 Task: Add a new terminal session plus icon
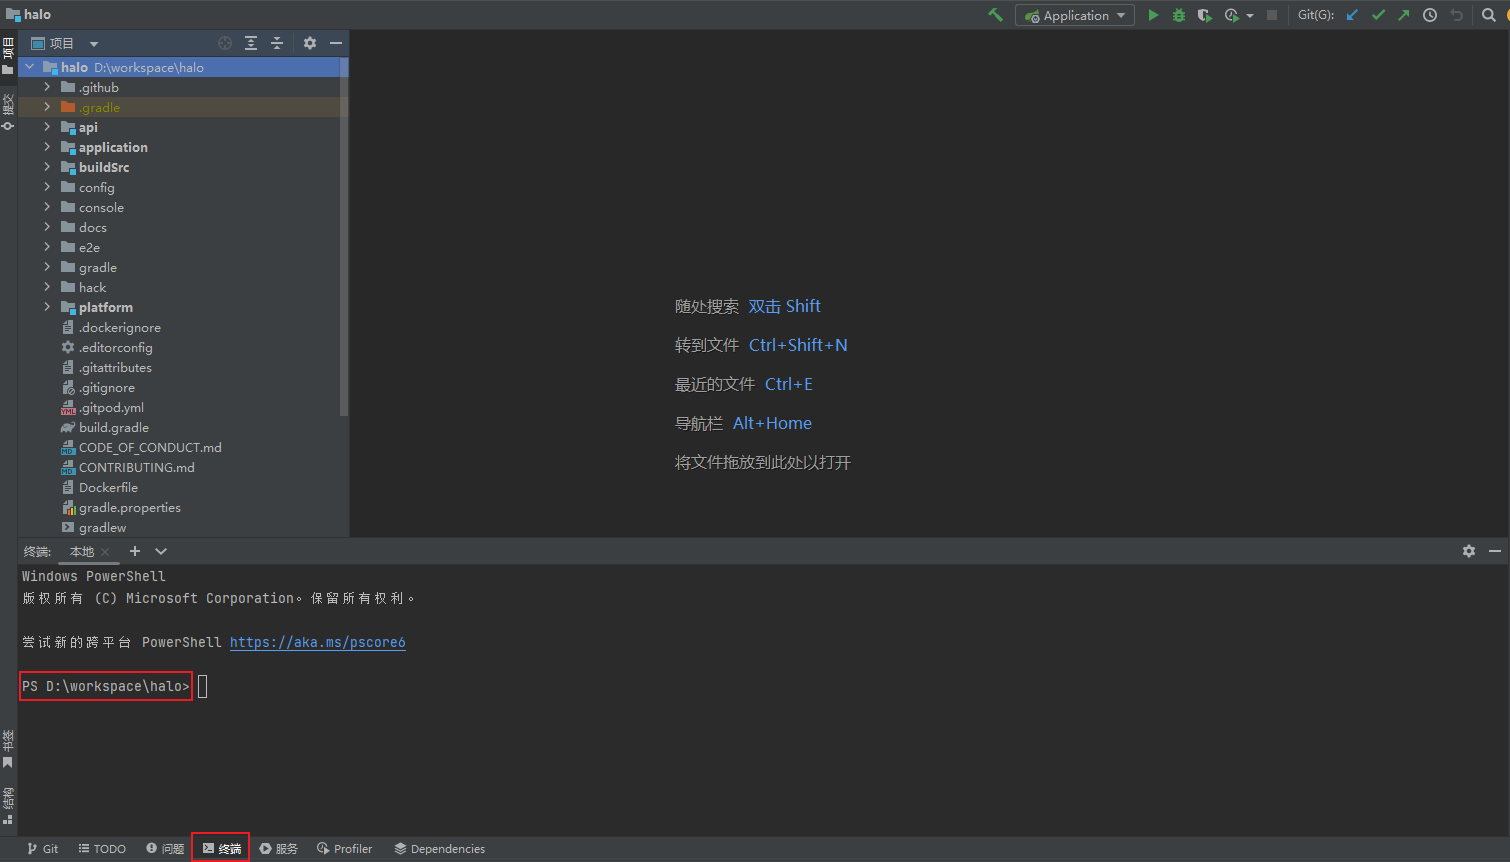pyautogui.click(x=135, y=551)
